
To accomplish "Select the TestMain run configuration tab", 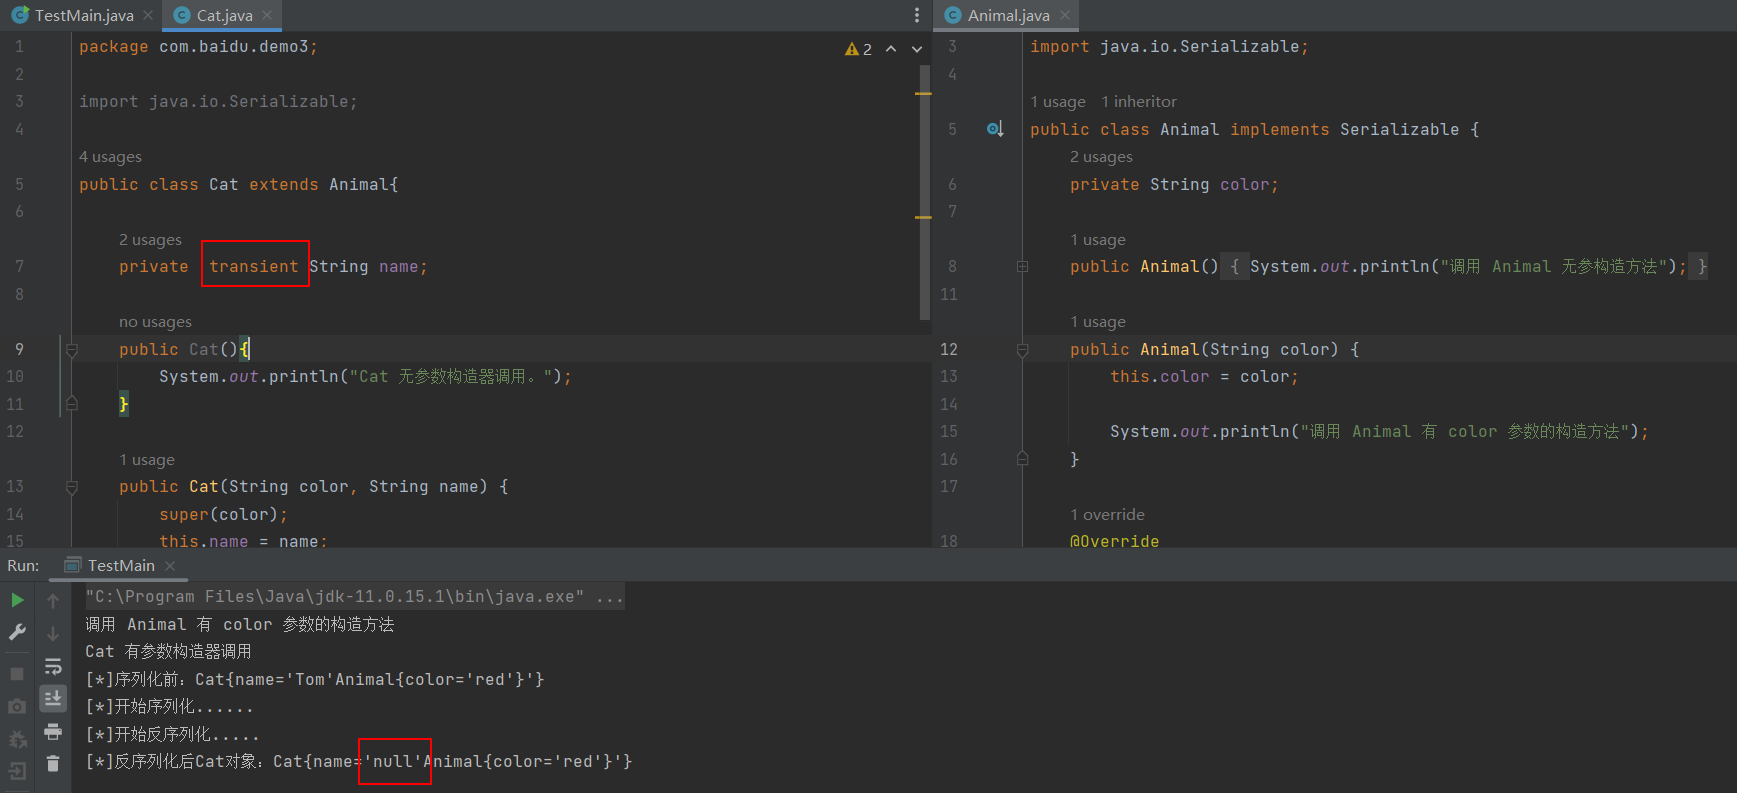I will tap(121, 566).
